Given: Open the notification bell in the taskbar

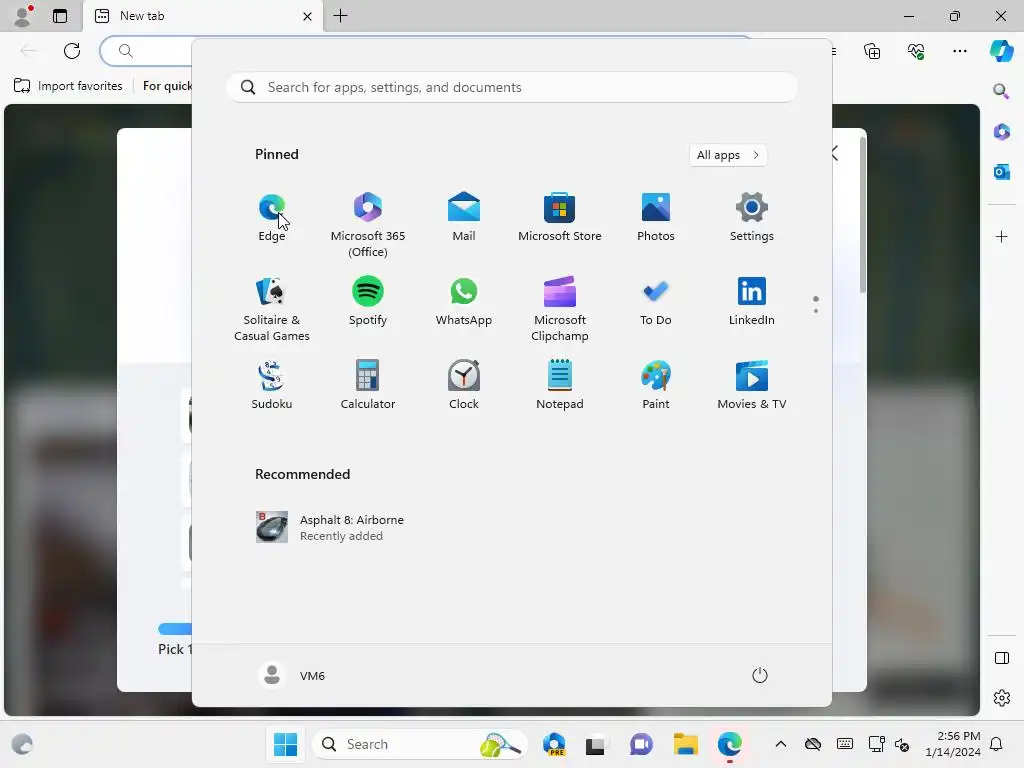Looking at the screenshot, I should (x=997, y=744).
